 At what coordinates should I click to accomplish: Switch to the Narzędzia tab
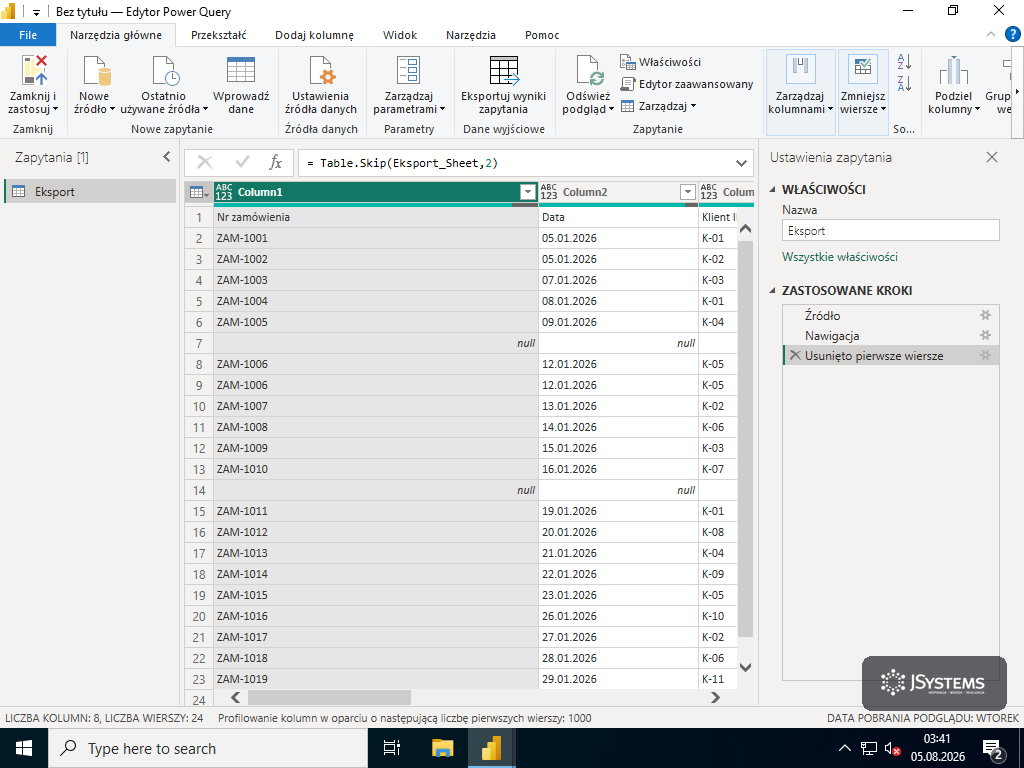471,35
